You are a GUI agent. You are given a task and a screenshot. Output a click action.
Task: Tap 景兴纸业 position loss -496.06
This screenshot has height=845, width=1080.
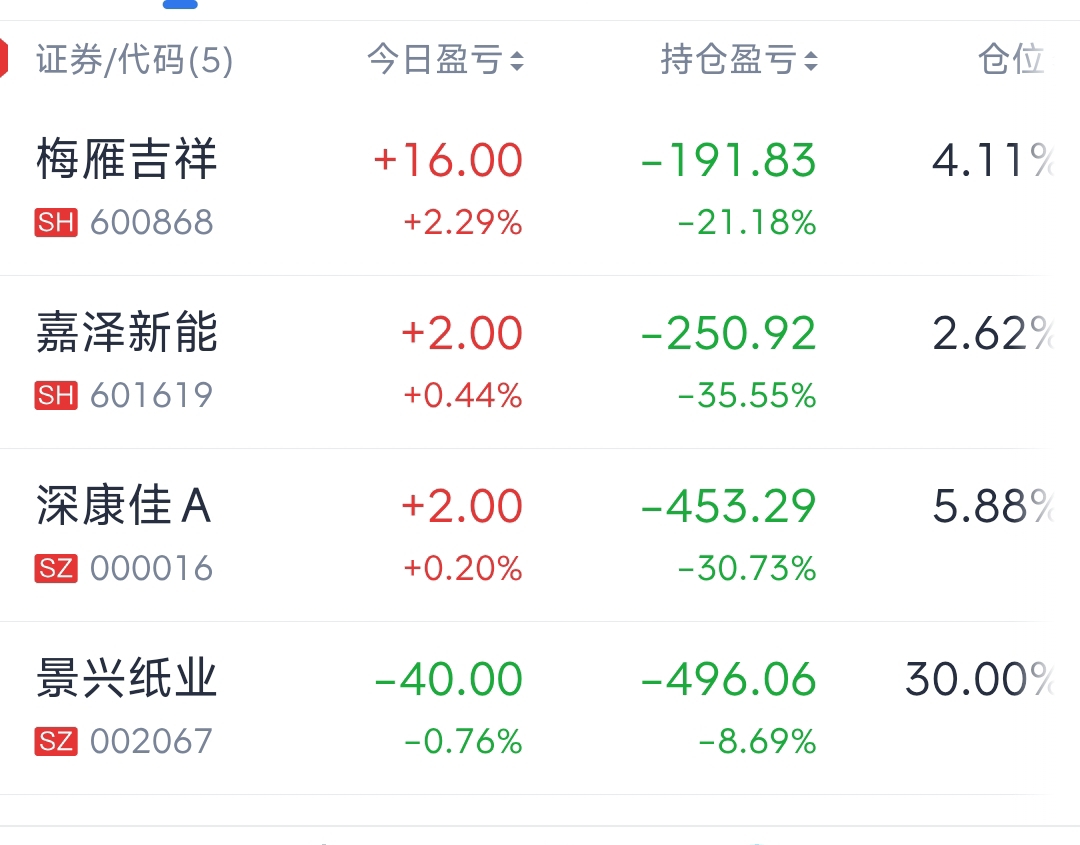(728, 680)
